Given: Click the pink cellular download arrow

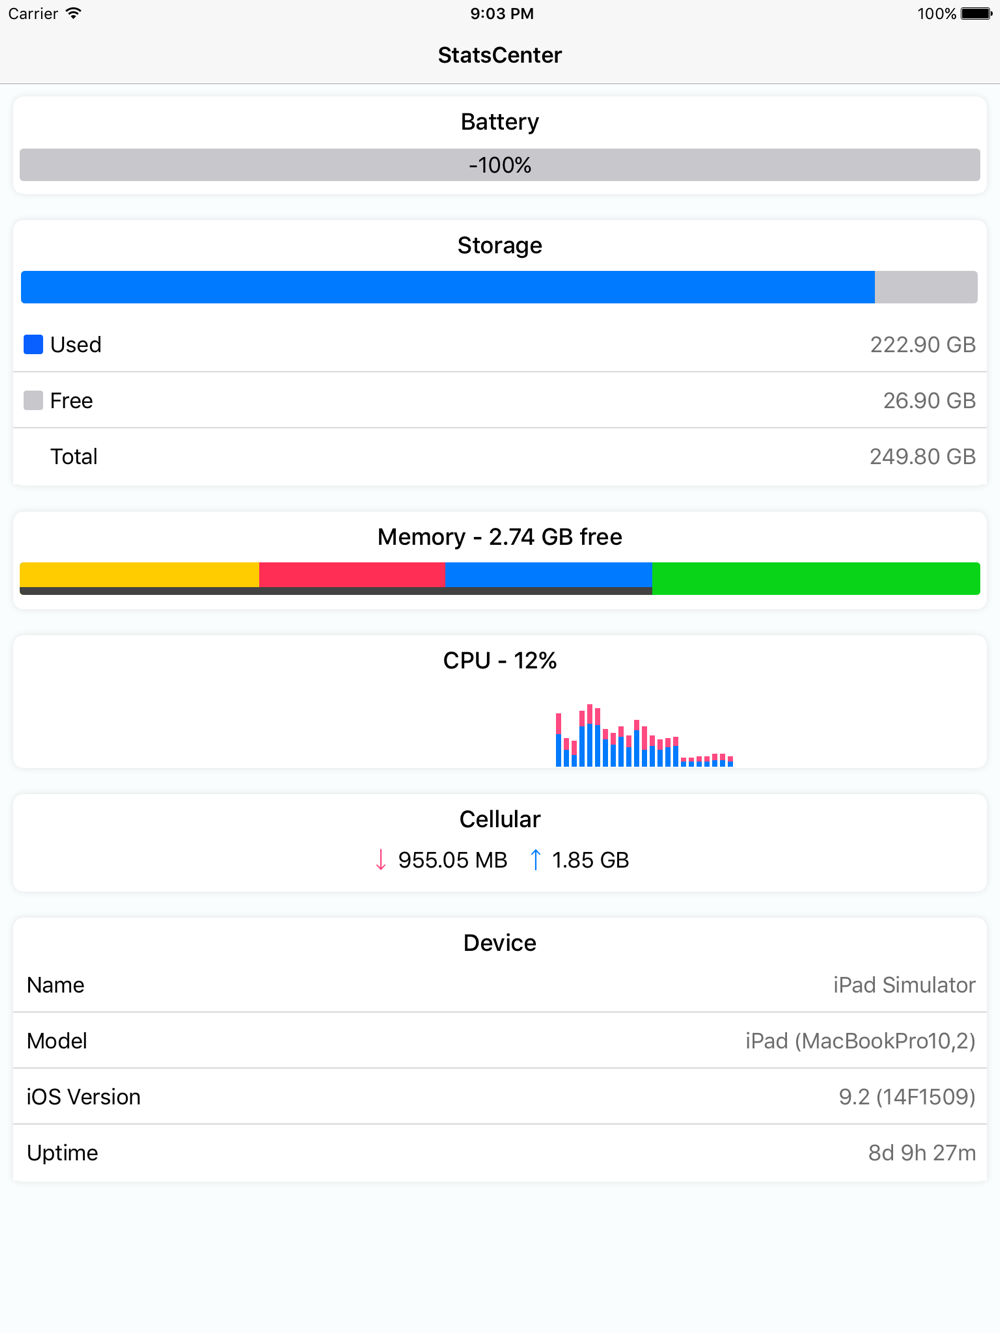Looking at the screenshot, I should (381, 860).
